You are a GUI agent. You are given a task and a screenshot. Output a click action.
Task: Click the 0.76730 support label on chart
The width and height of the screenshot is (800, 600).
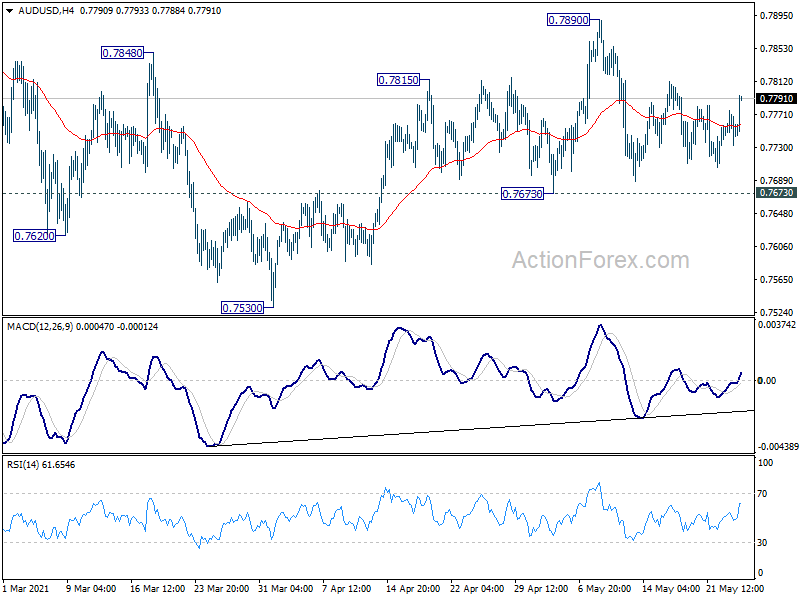click(x=522, y=194)
